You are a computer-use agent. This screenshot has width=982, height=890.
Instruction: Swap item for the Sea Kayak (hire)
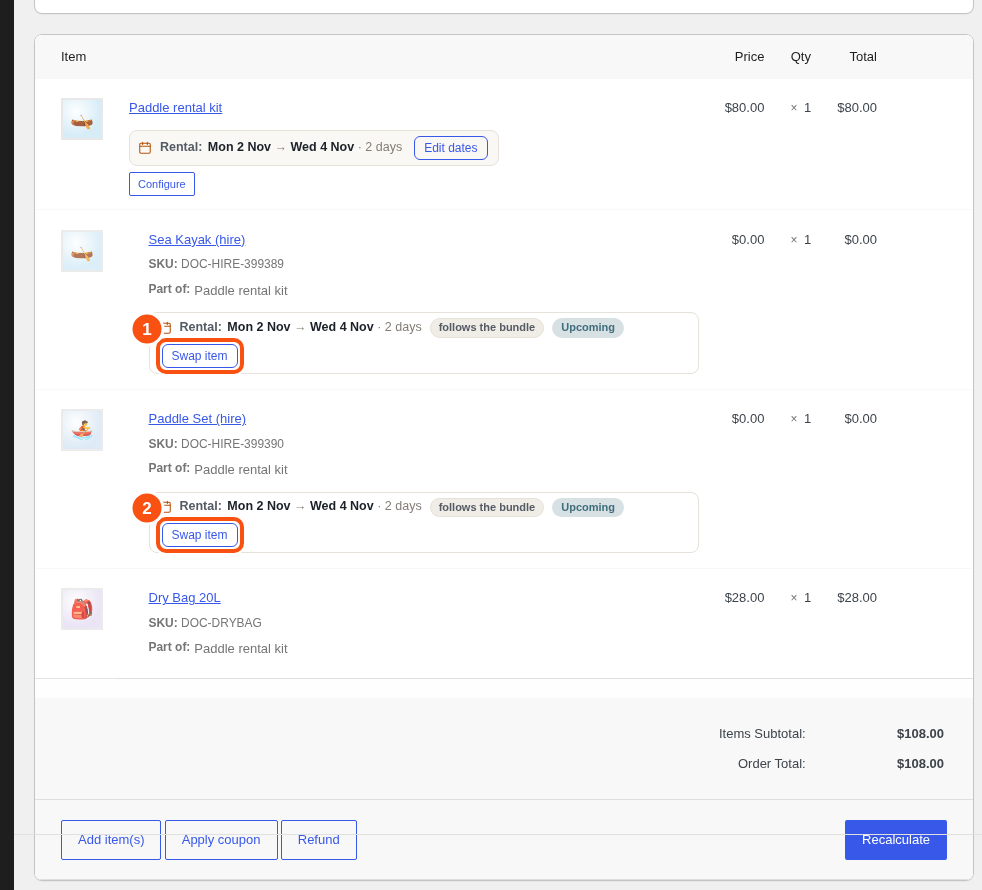(x=200, y=356)
